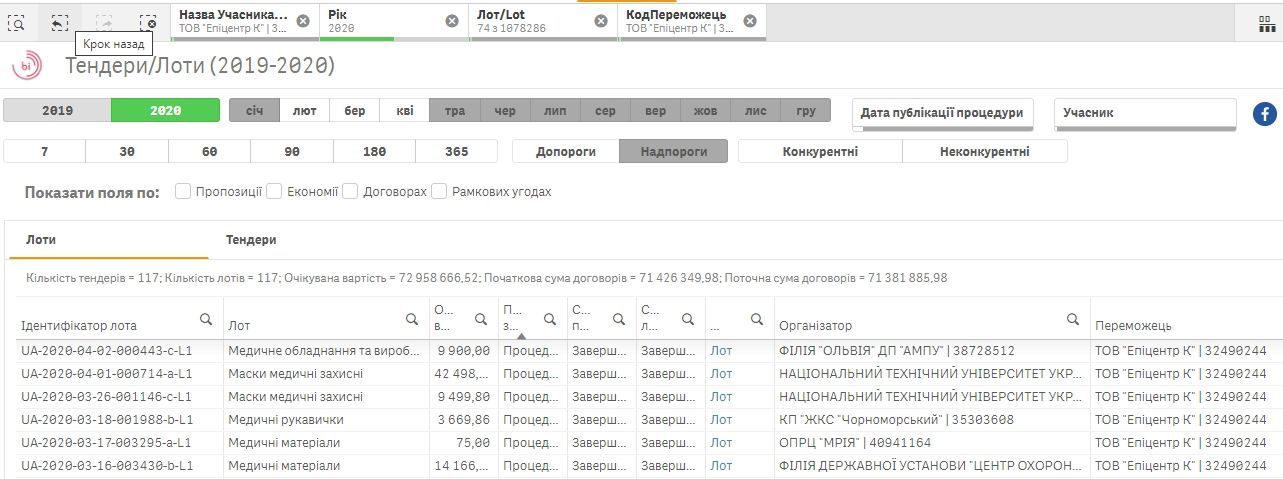Select month сер
1283x479 pixels.
click(x=605, y=111)
